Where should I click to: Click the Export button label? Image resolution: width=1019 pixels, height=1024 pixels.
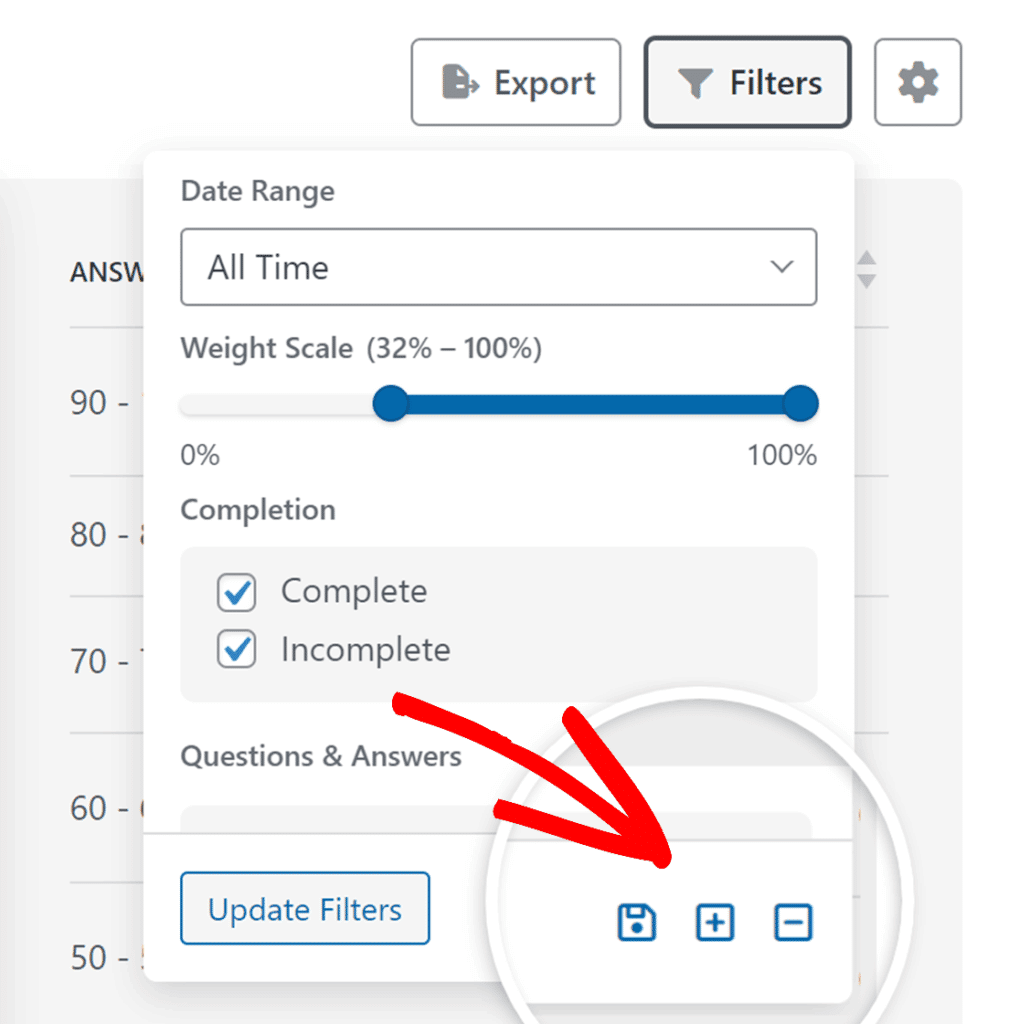pos(545,83)
